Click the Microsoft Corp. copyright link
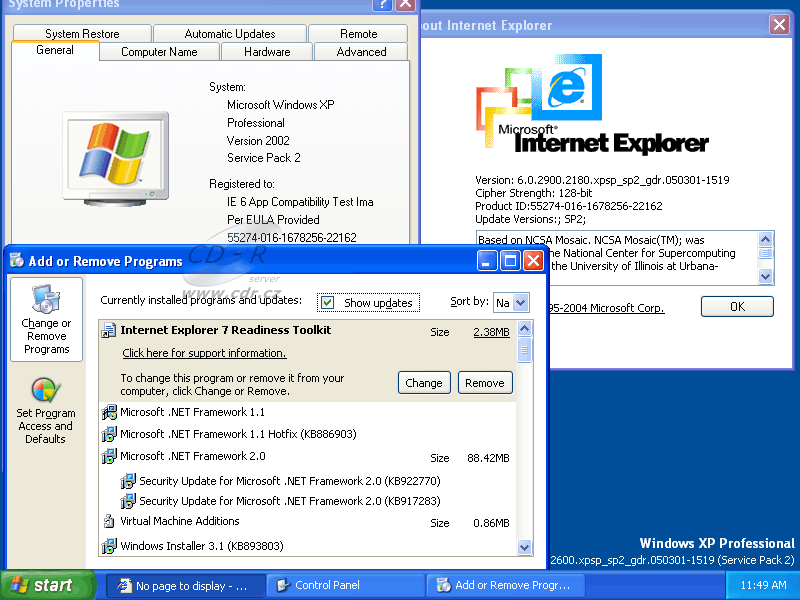 click(606, 308)
